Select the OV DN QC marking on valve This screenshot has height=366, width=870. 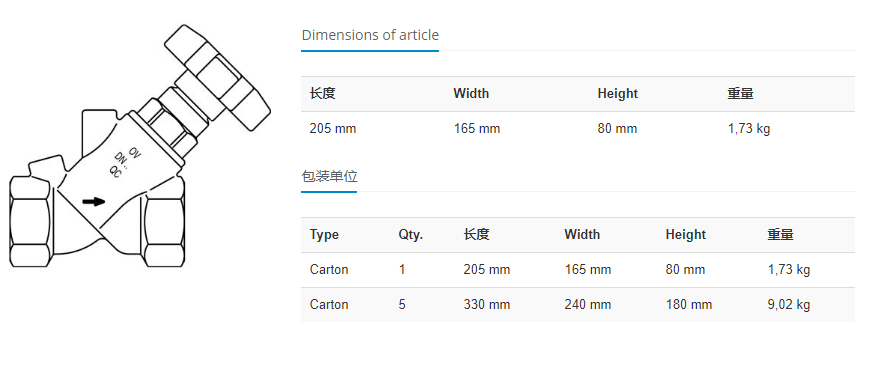point(125,161)
